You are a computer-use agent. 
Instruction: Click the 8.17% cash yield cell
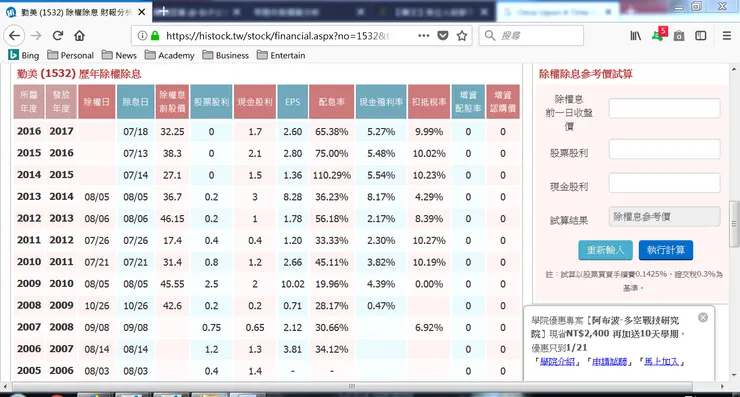click(381, 197)
